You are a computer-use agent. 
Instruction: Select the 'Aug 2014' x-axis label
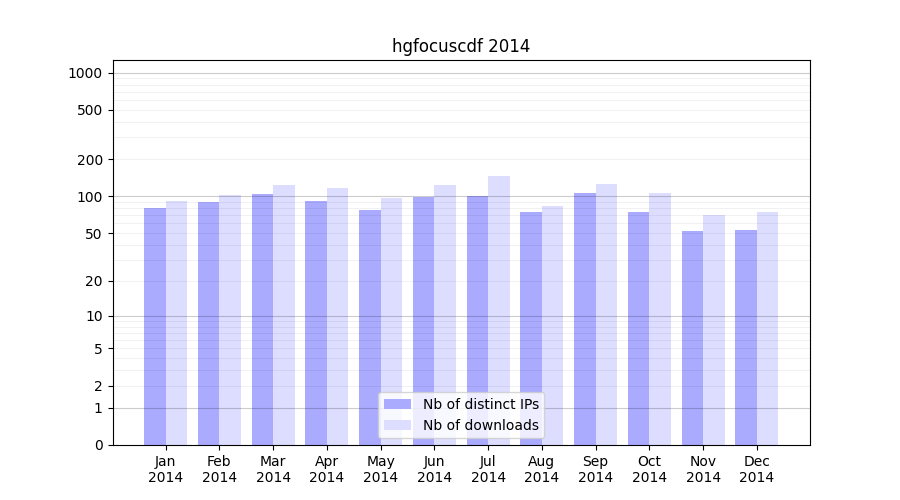(542, 469)
